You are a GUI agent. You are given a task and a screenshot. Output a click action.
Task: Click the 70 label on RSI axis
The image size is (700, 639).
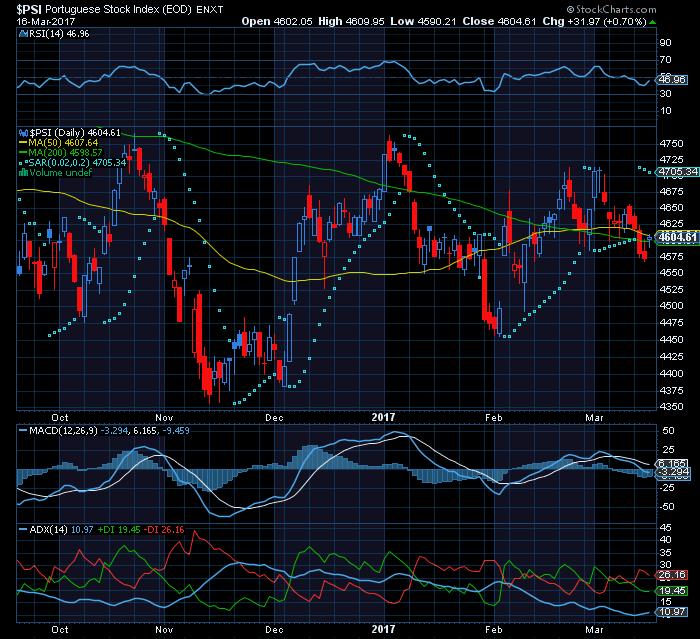[x=665, y=60]
